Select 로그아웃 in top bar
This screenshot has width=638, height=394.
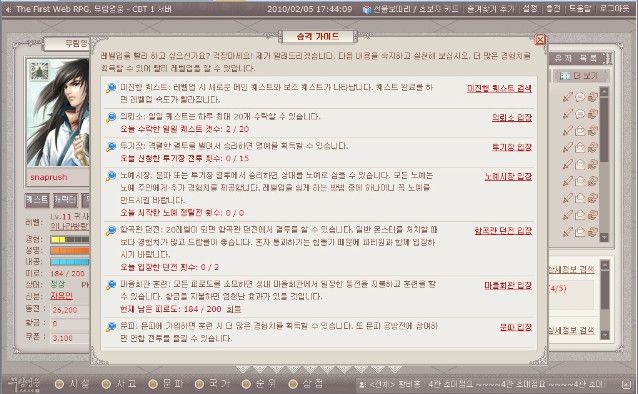(615, 9)
